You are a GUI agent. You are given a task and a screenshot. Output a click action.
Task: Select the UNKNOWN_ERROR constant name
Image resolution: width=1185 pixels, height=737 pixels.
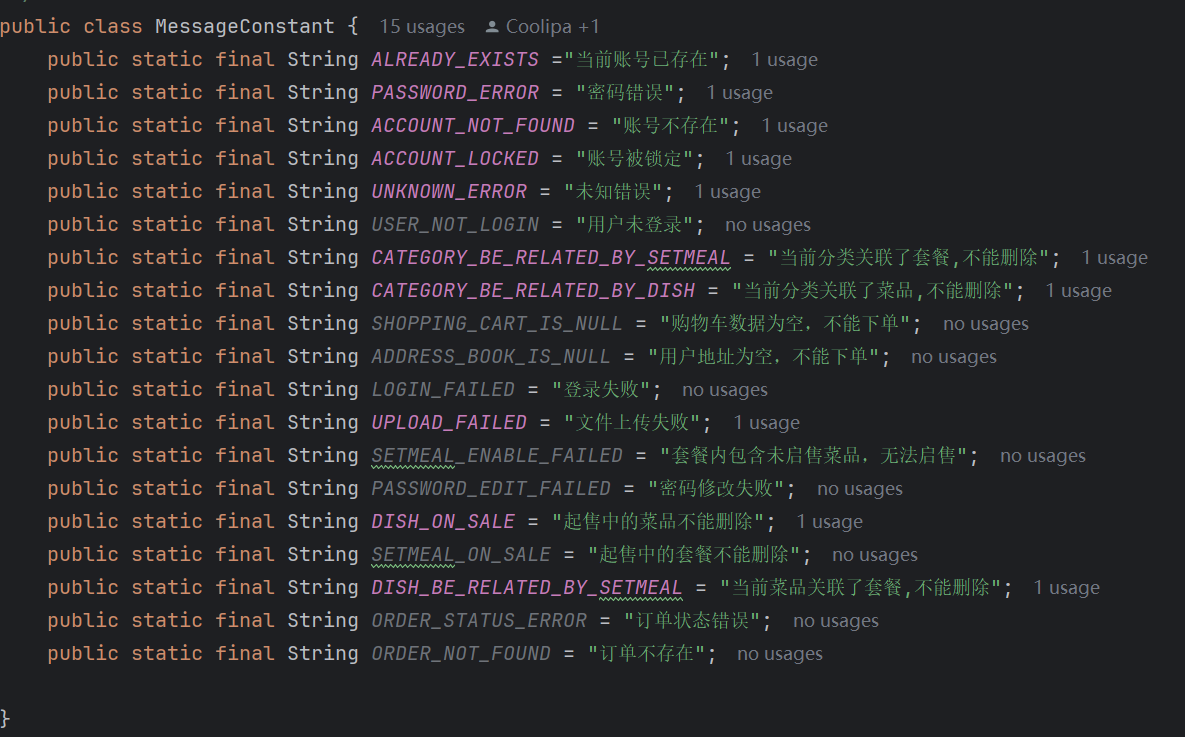[449, 192]
